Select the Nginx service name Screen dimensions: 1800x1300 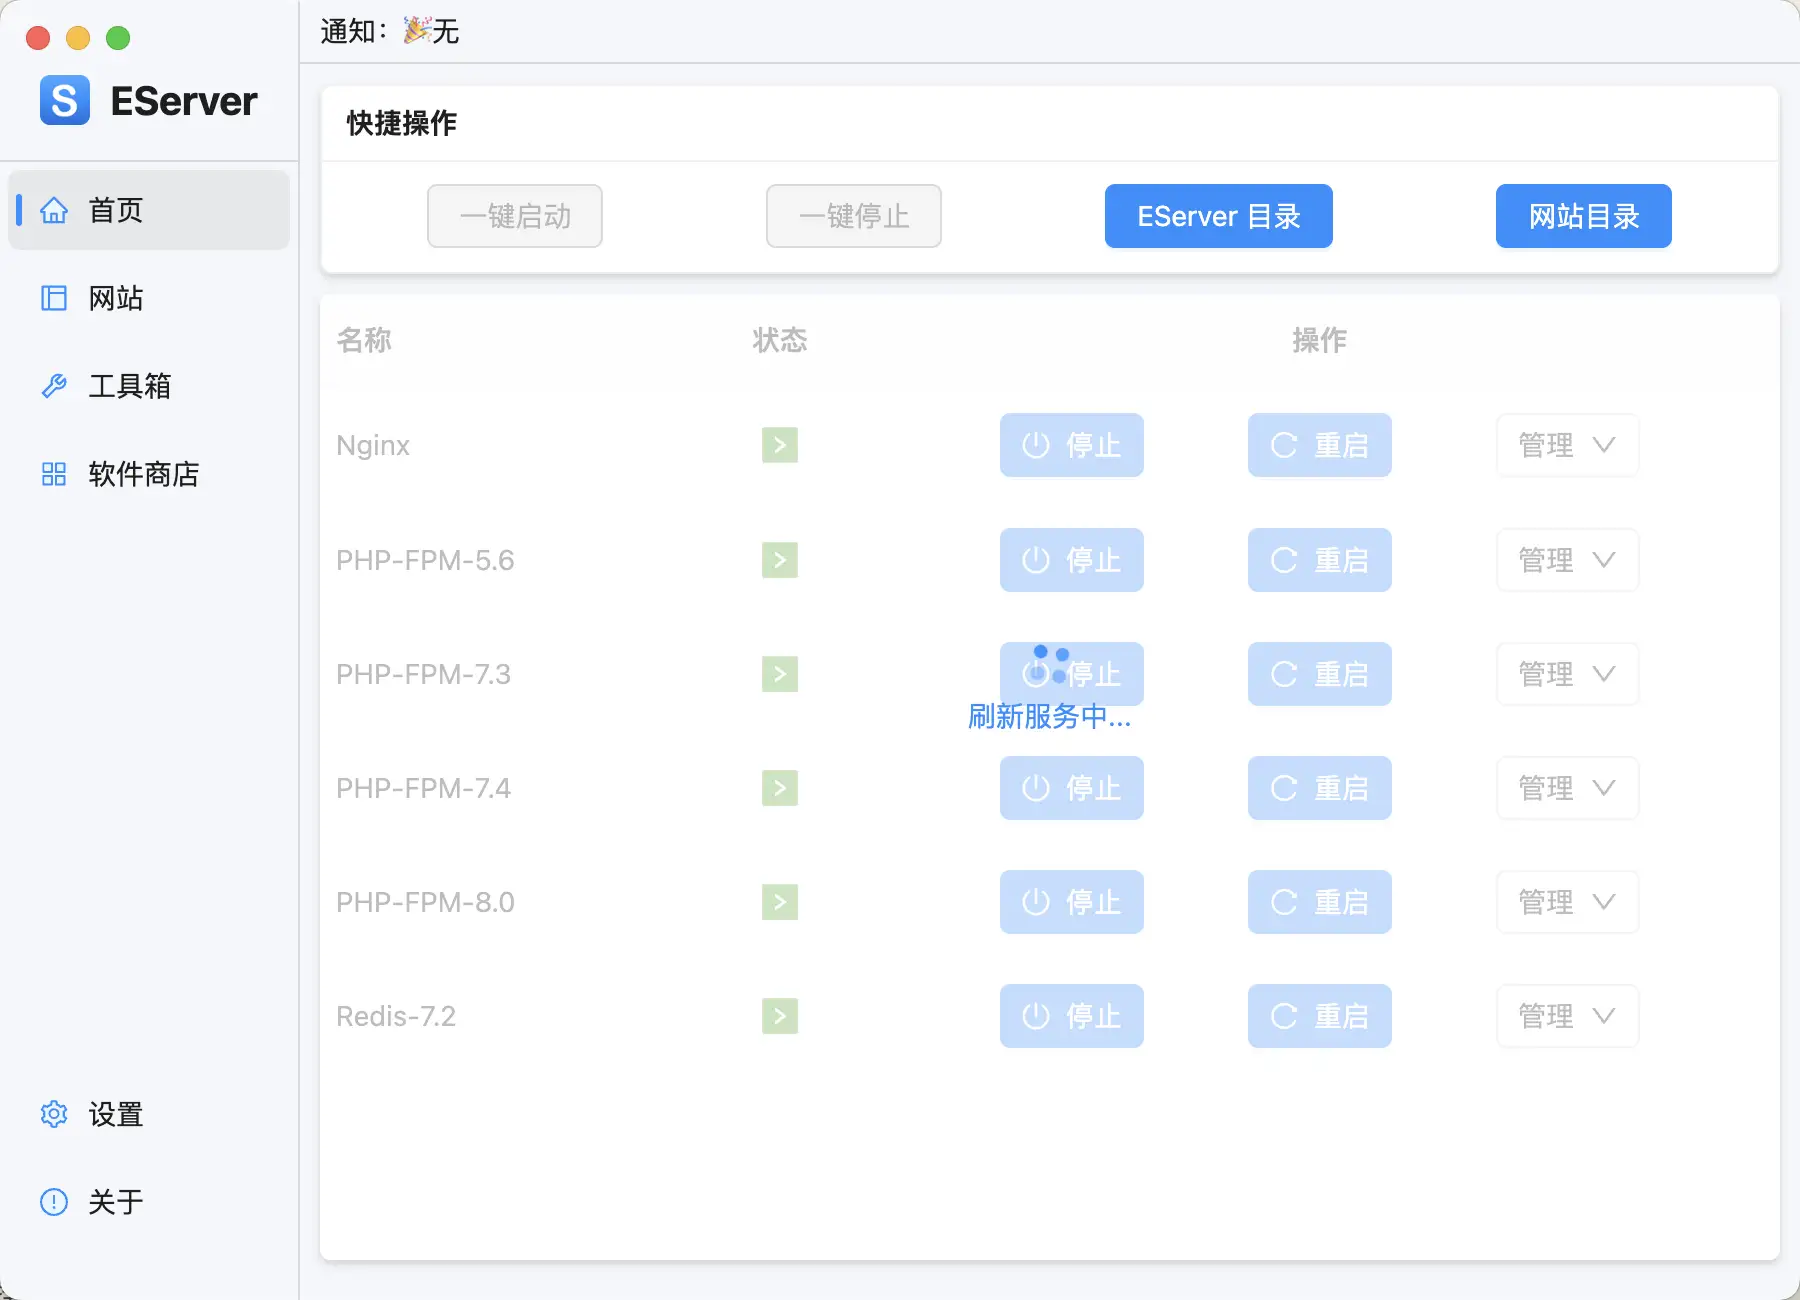click(373, 445)
